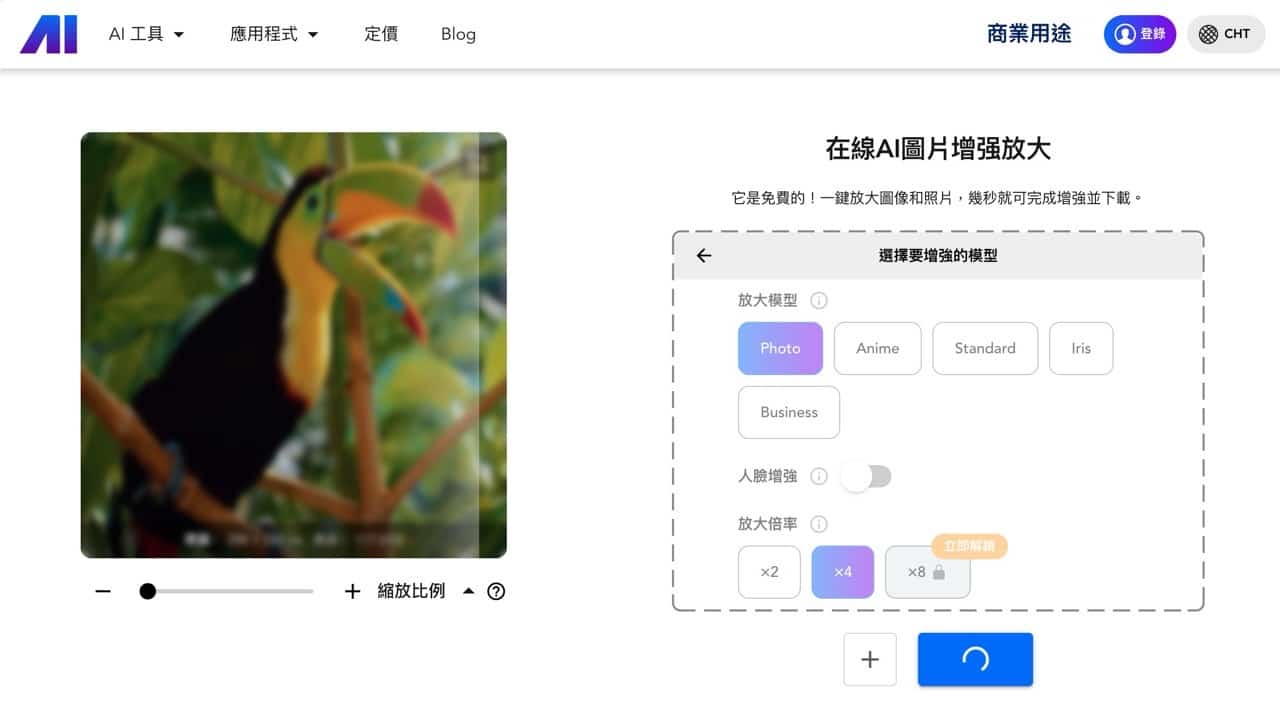Open the 應用程式 dropdown menu
Screen dimensions: 1280x714
[x=274, y=33]
